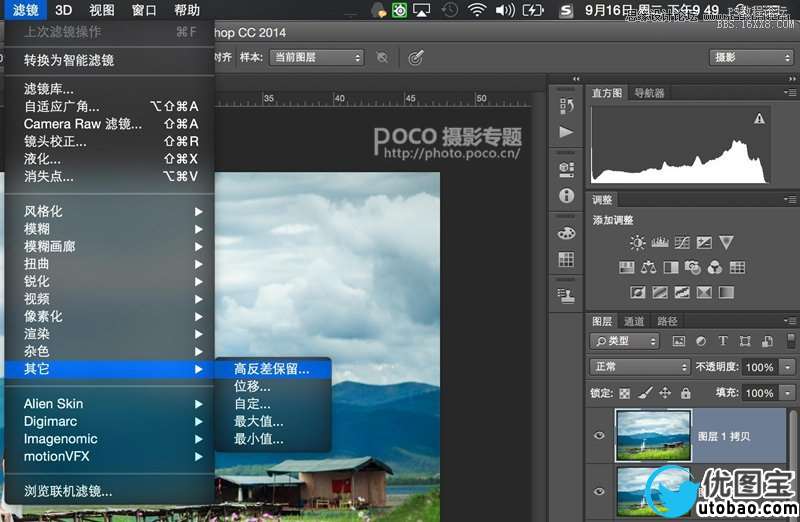Choose 最小值... from submenu

tap(273, 439)
